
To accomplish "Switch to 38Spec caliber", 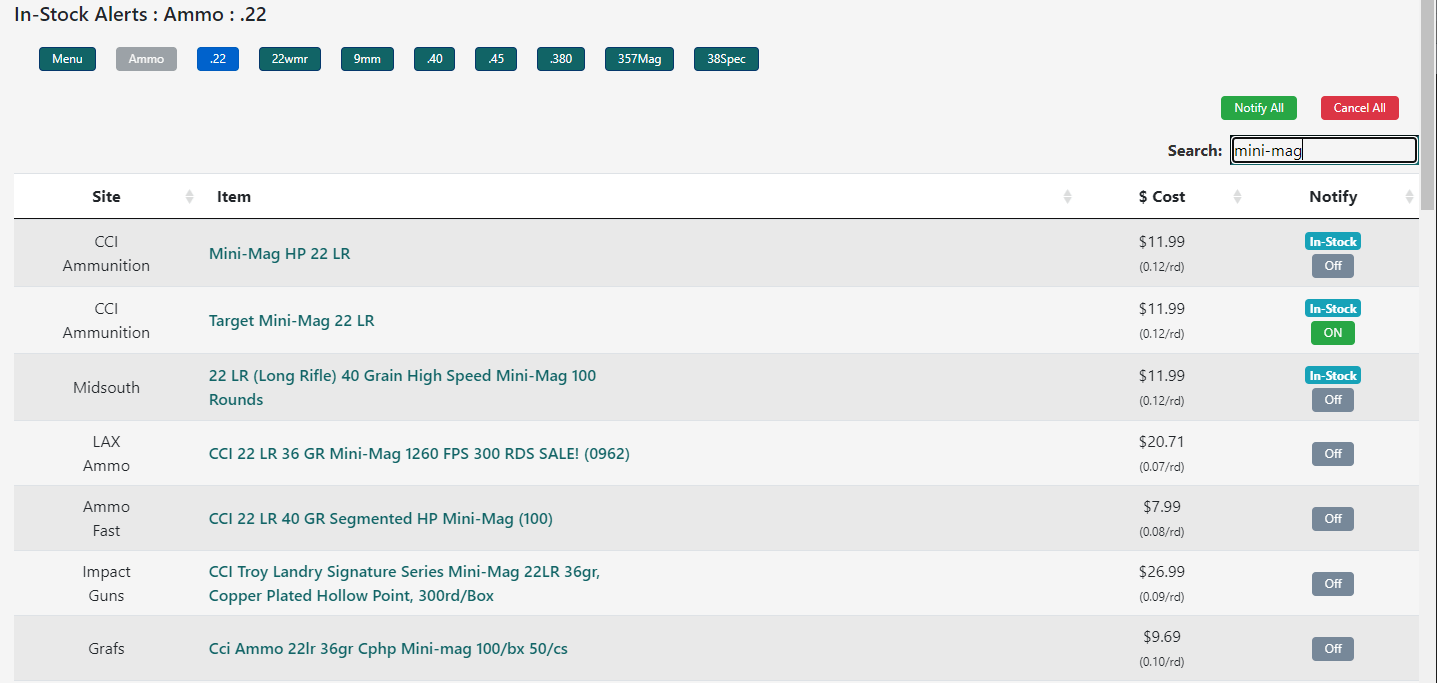I will pos(726,59).
